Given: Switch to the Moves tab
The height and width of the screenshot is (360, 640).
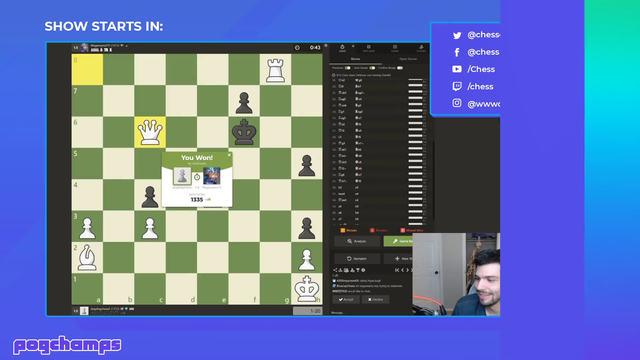Looking at the screenshot, I should (x=356, y=59).
